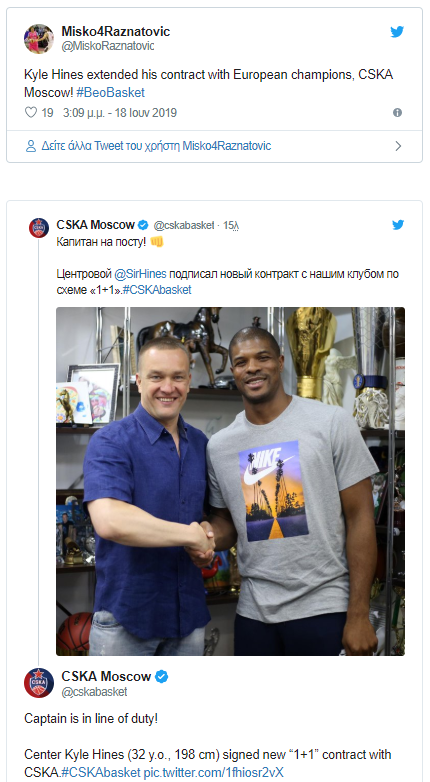Click the Misko4Raznatovic display name
The height and width of the screenshot is (782, 430).
(116, 32)
